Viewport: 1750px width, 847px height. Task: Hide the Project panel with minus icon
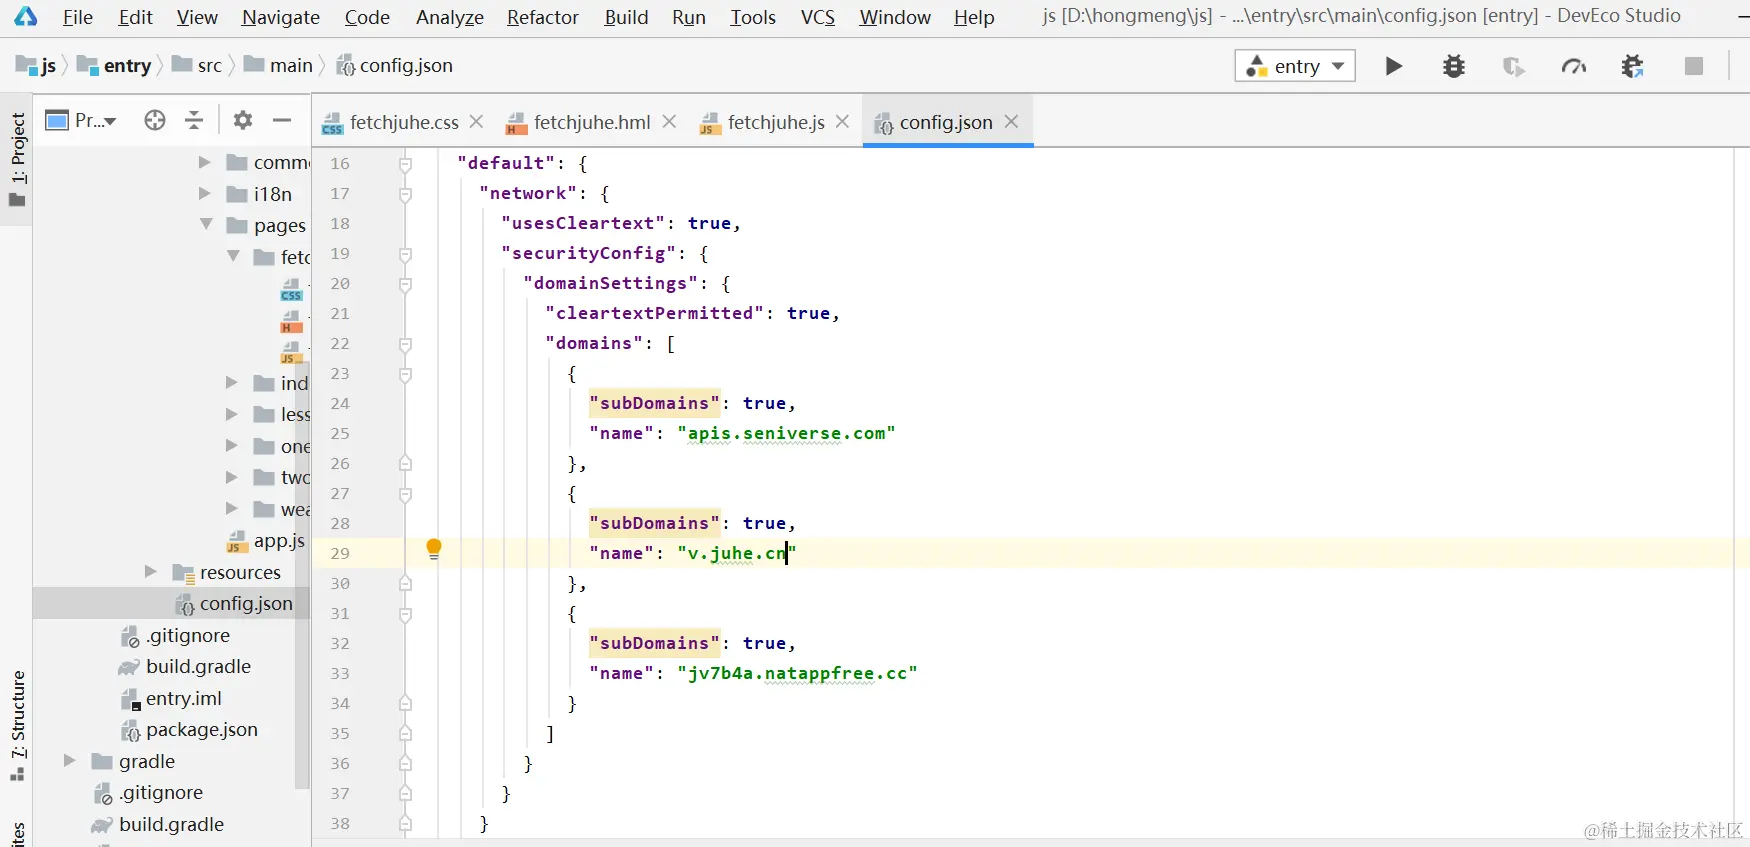(282, 120)
